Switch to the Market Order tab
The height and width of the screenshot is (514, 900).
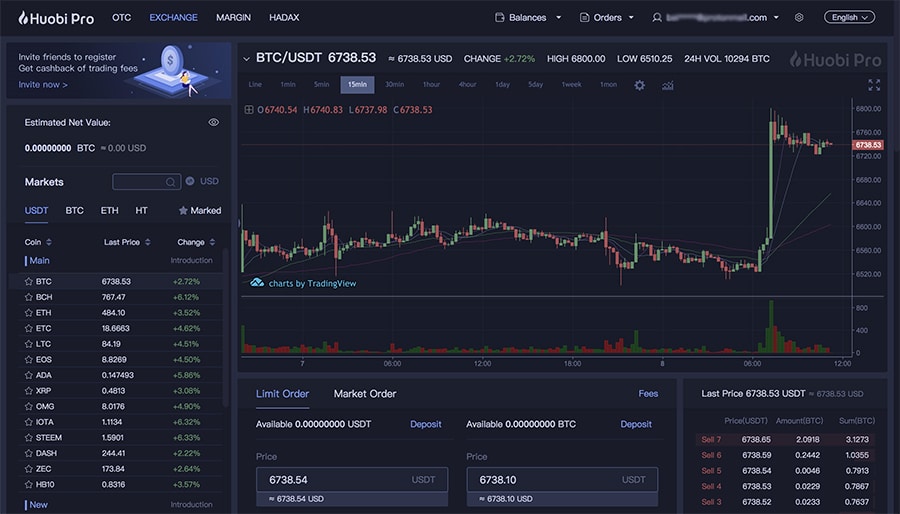click(365, 394)
